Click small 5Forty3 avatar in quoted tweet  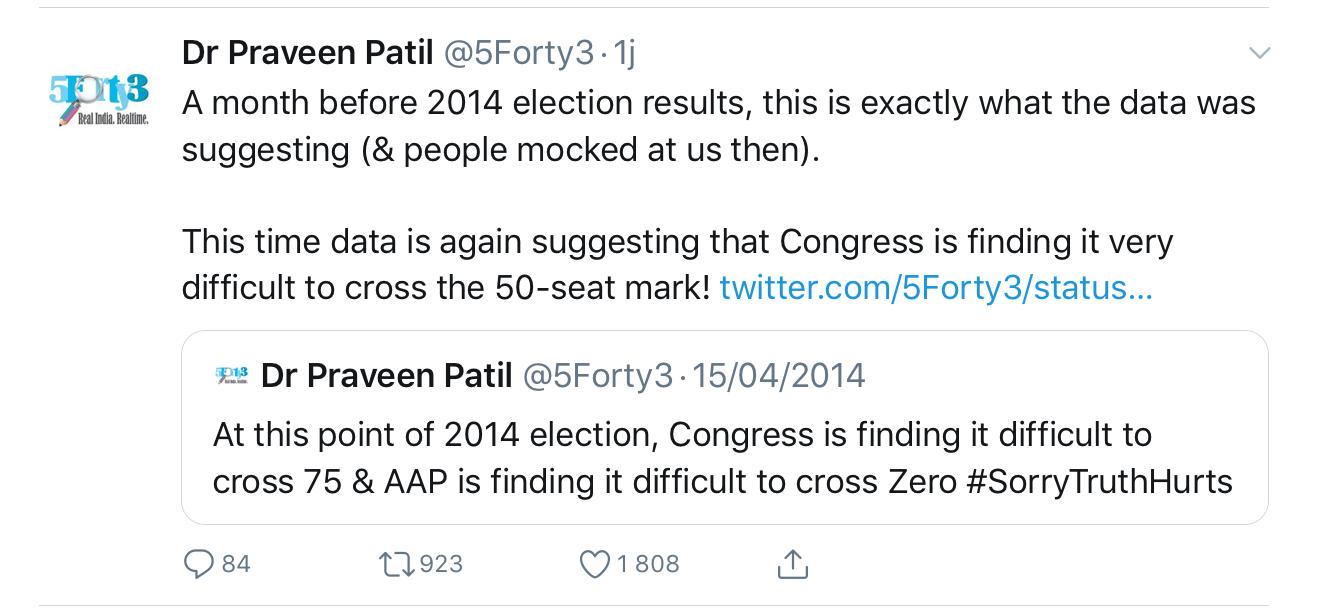pos(231,376)
